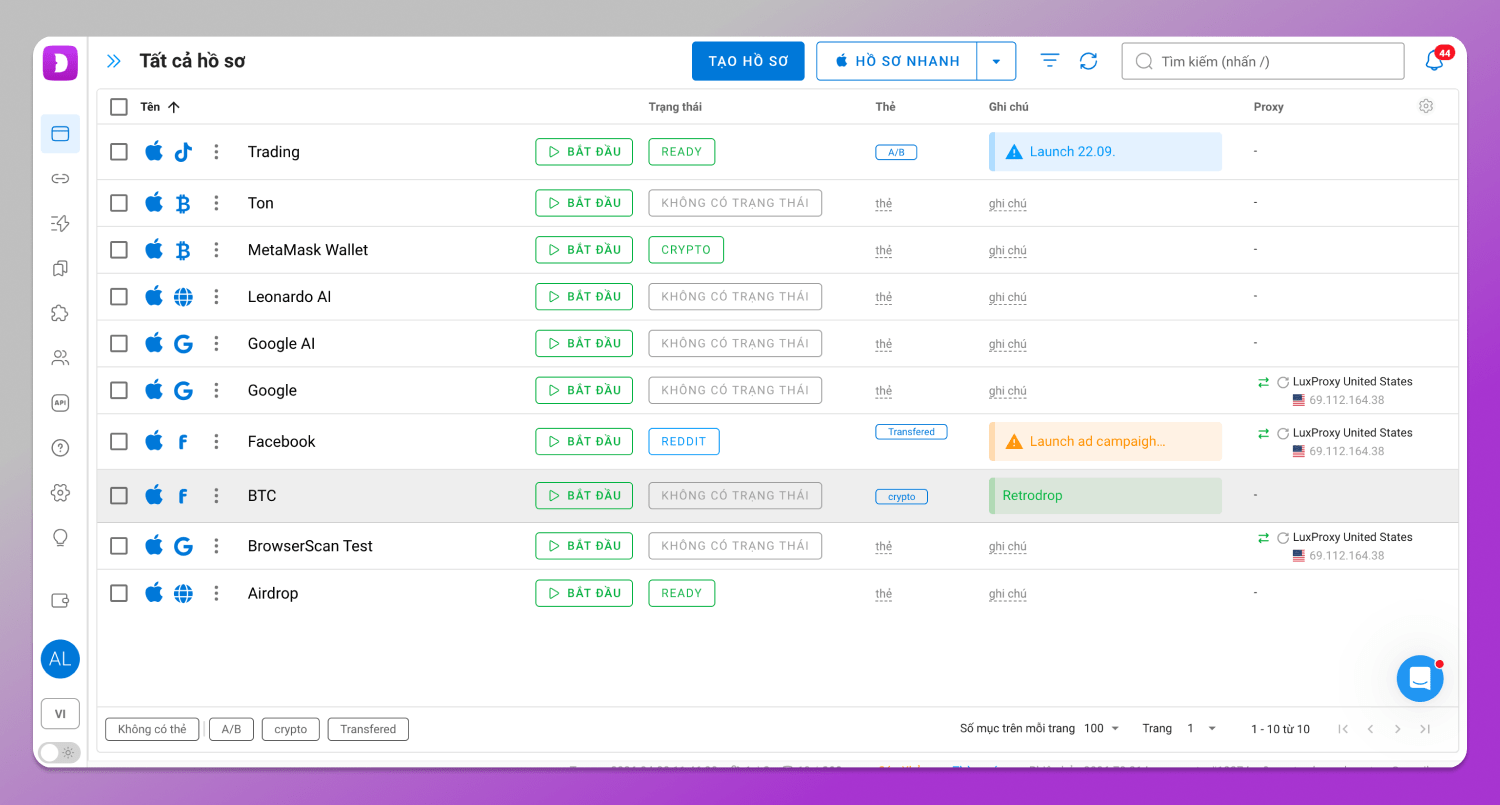Click the notification bell icon

(x=1434, y=61)
